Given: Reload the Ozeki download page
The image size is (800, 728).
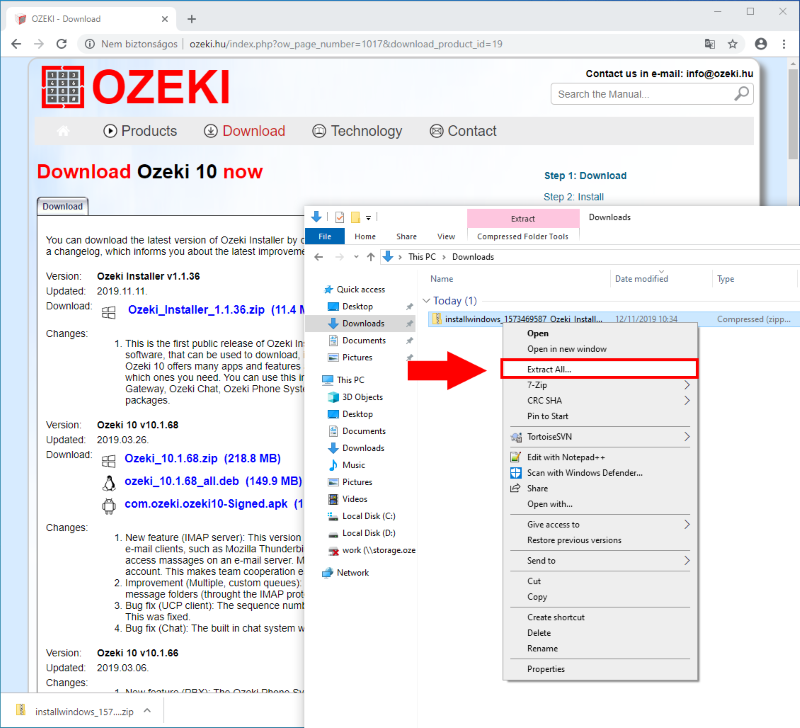Looking at the screenshot, I should [62, 44].
